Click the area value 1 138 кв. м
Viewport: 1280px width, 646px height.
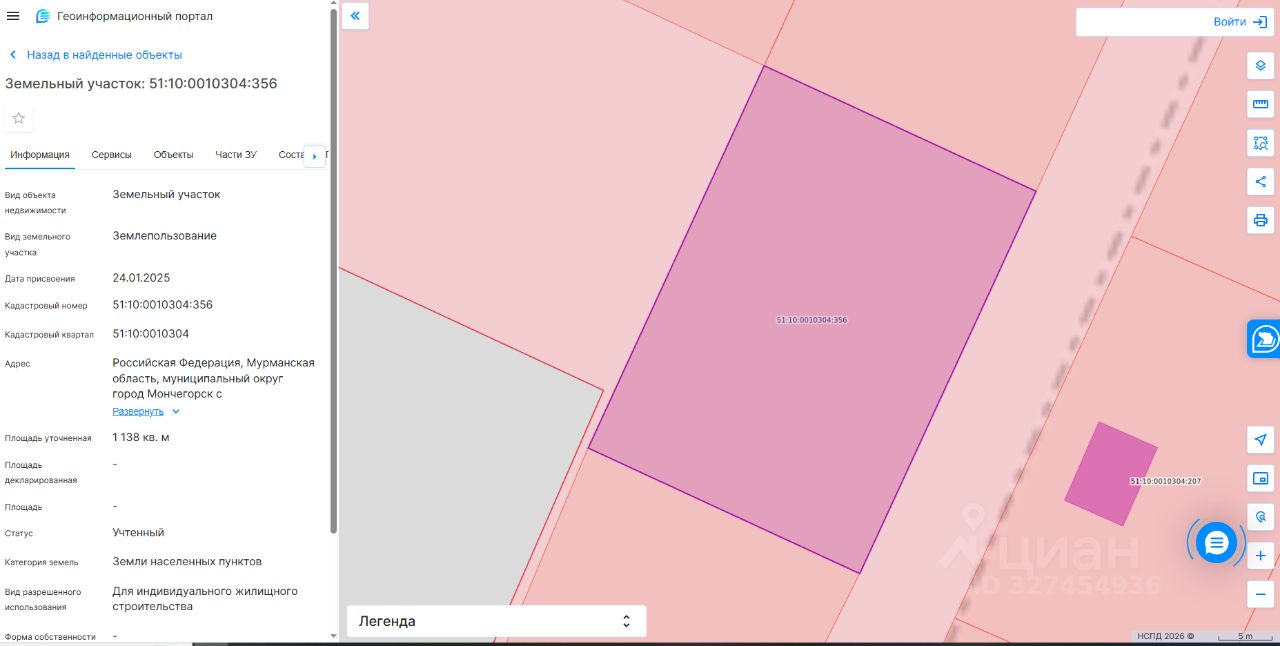[141, 438]
